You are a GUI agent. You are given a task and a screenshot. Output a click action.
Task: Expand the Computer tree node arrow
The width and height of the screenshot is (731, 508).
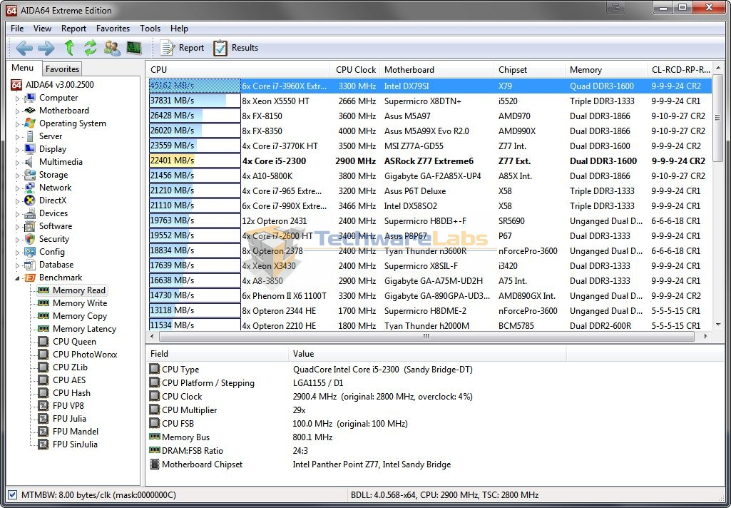pyautogui.click(x=17, y=98)
